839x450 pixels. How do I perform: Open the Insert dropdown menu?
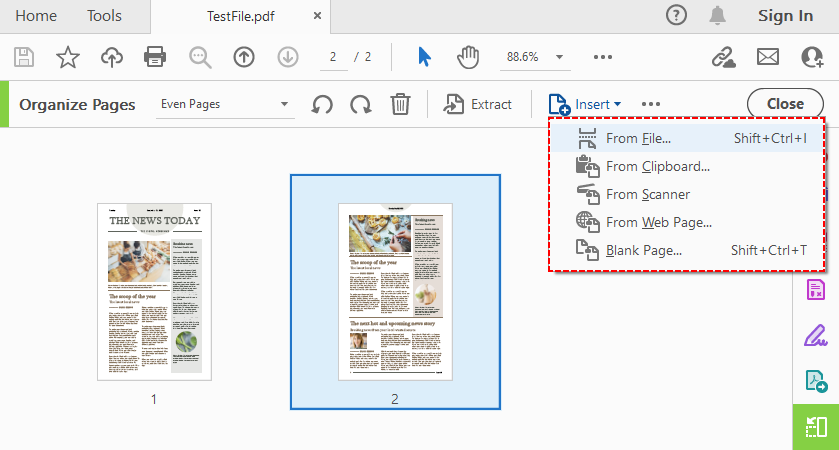[x=585, y=104]
